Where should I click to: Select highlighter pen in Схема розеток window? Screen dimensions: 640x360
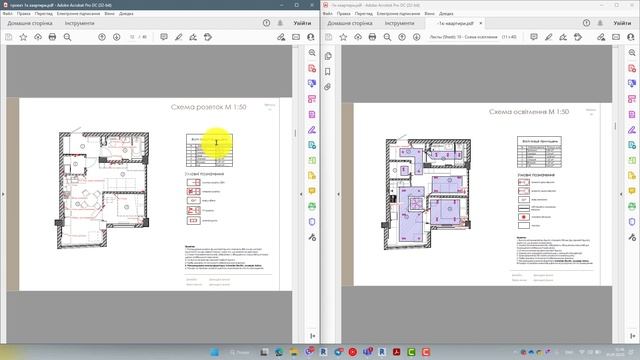click(178, 37)
